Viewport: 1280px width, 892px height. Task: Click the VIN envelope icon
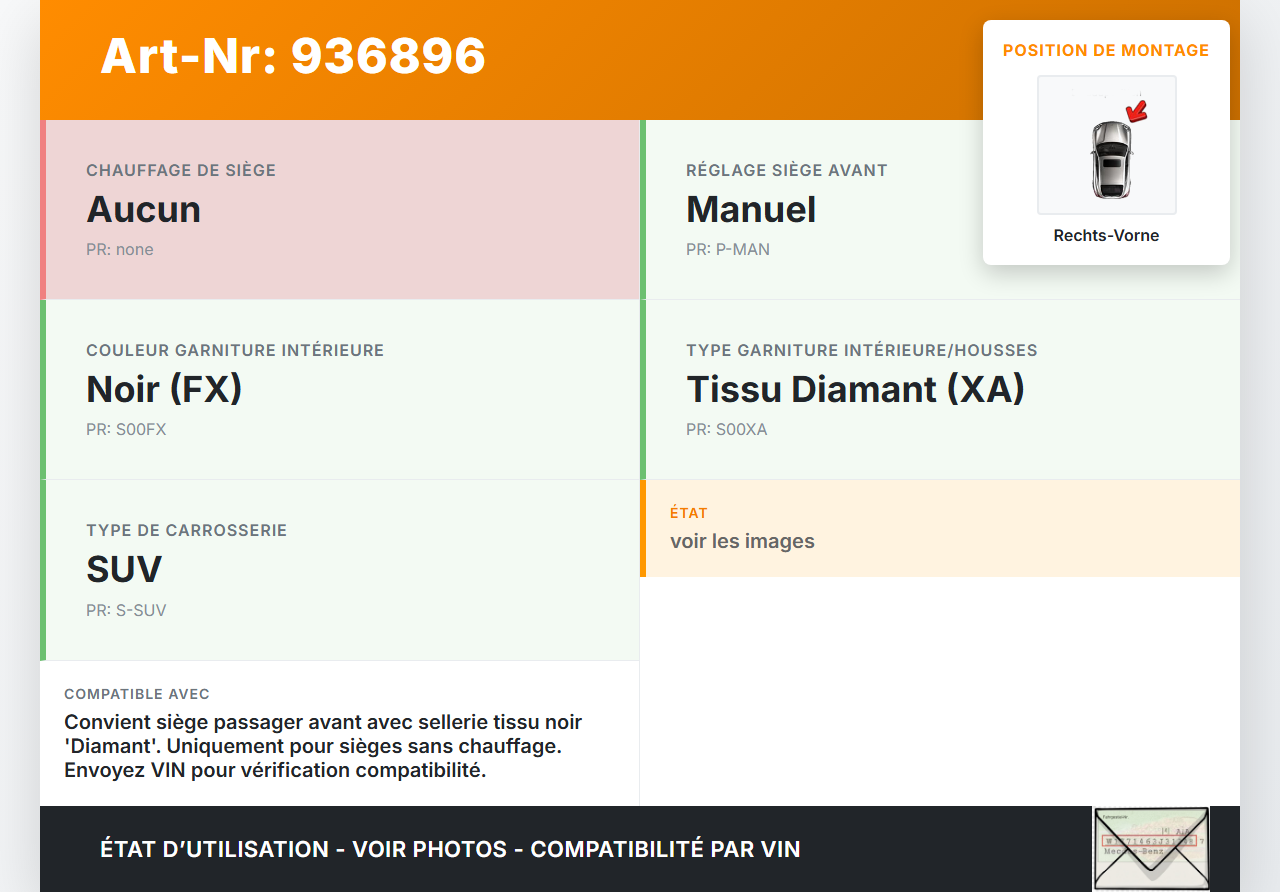click(1150, 848)
